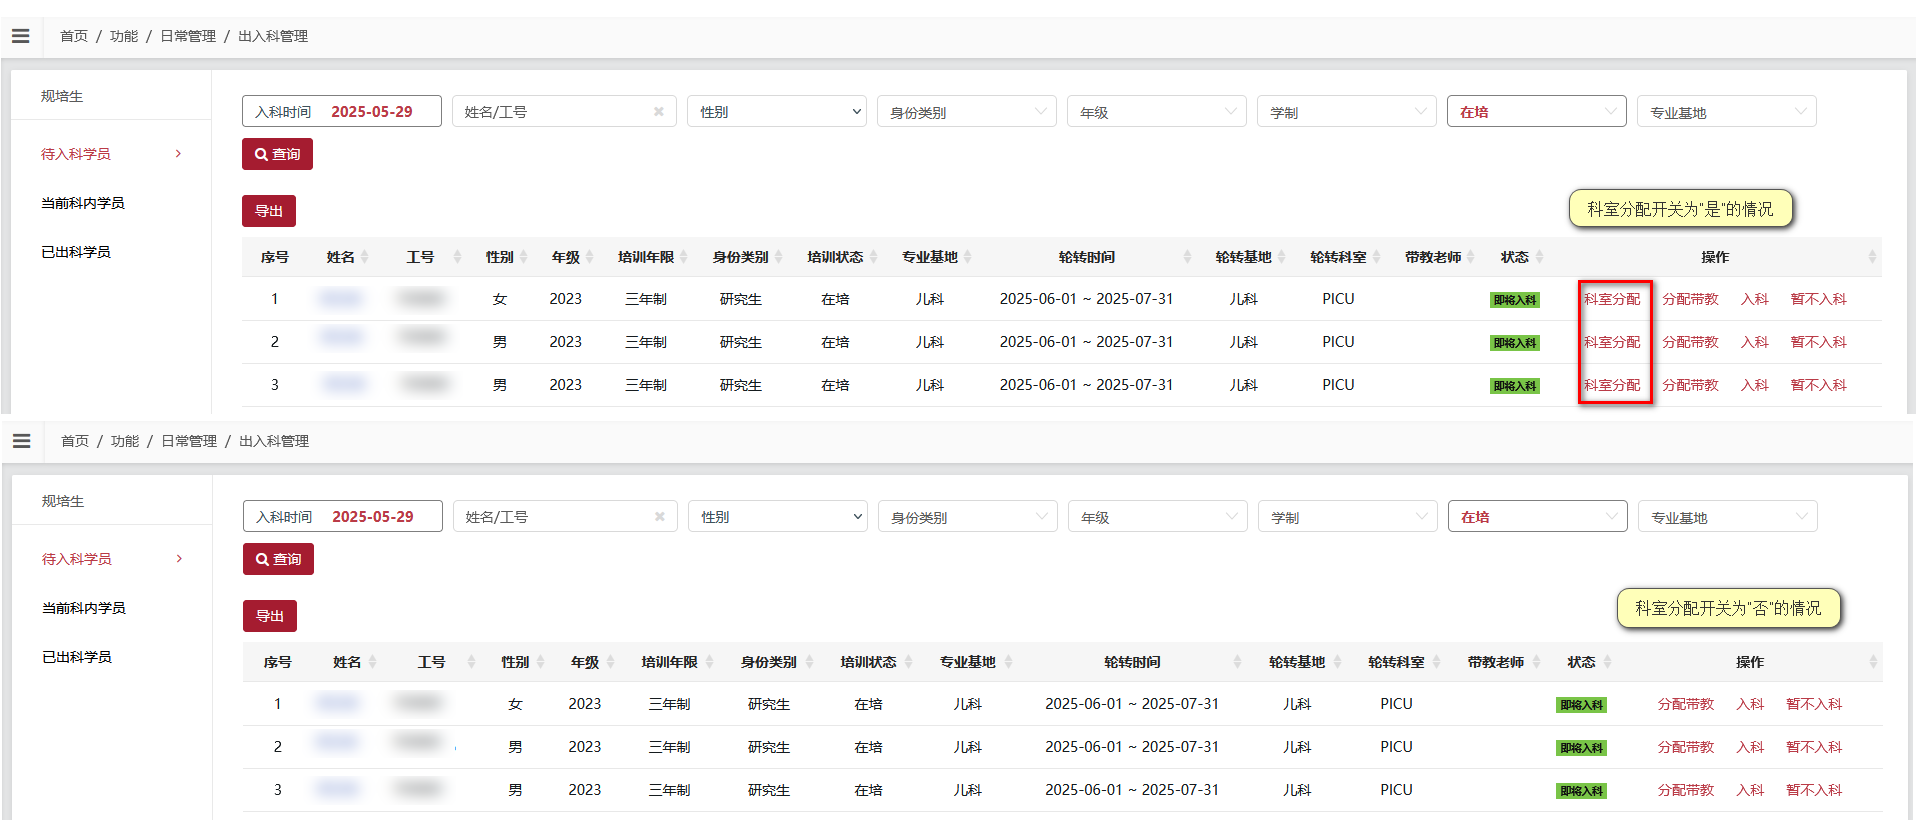Sort upper table by 工号 column icon
This screenshot has height=820, width=1916.
[457, 257]
